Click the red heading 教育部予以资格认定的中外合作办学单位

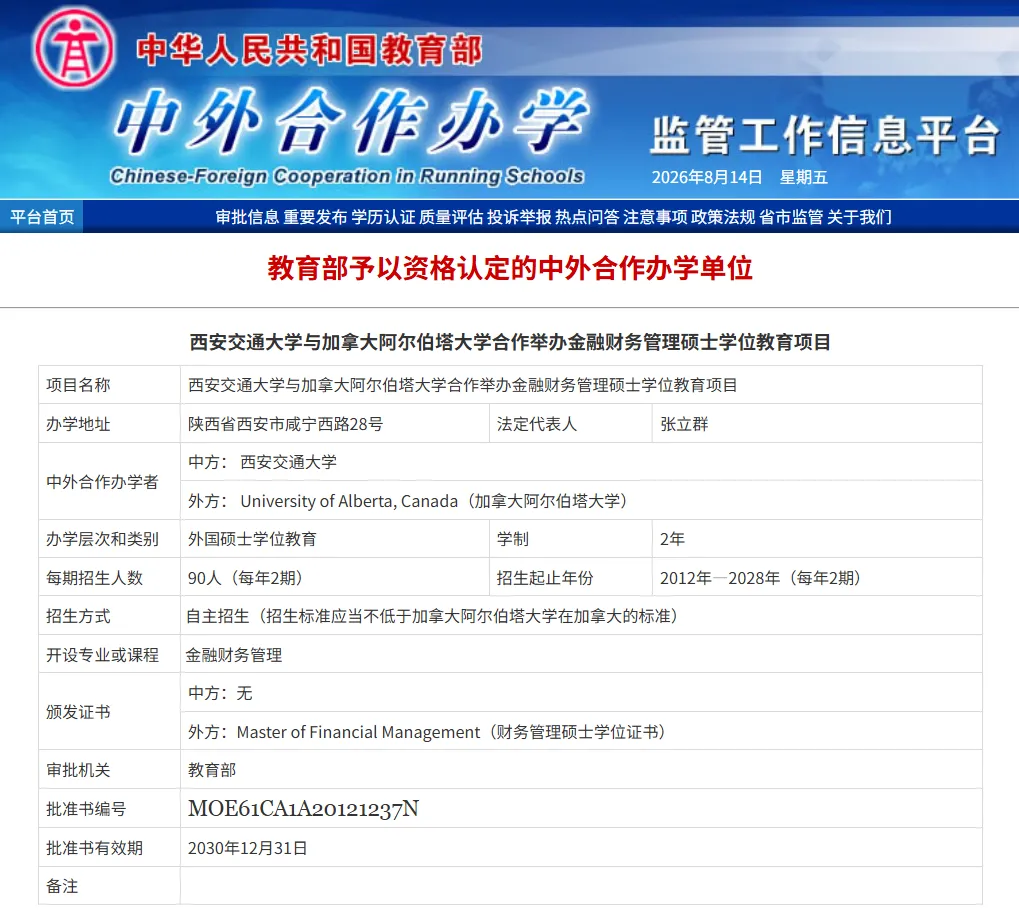click(510, 268)
